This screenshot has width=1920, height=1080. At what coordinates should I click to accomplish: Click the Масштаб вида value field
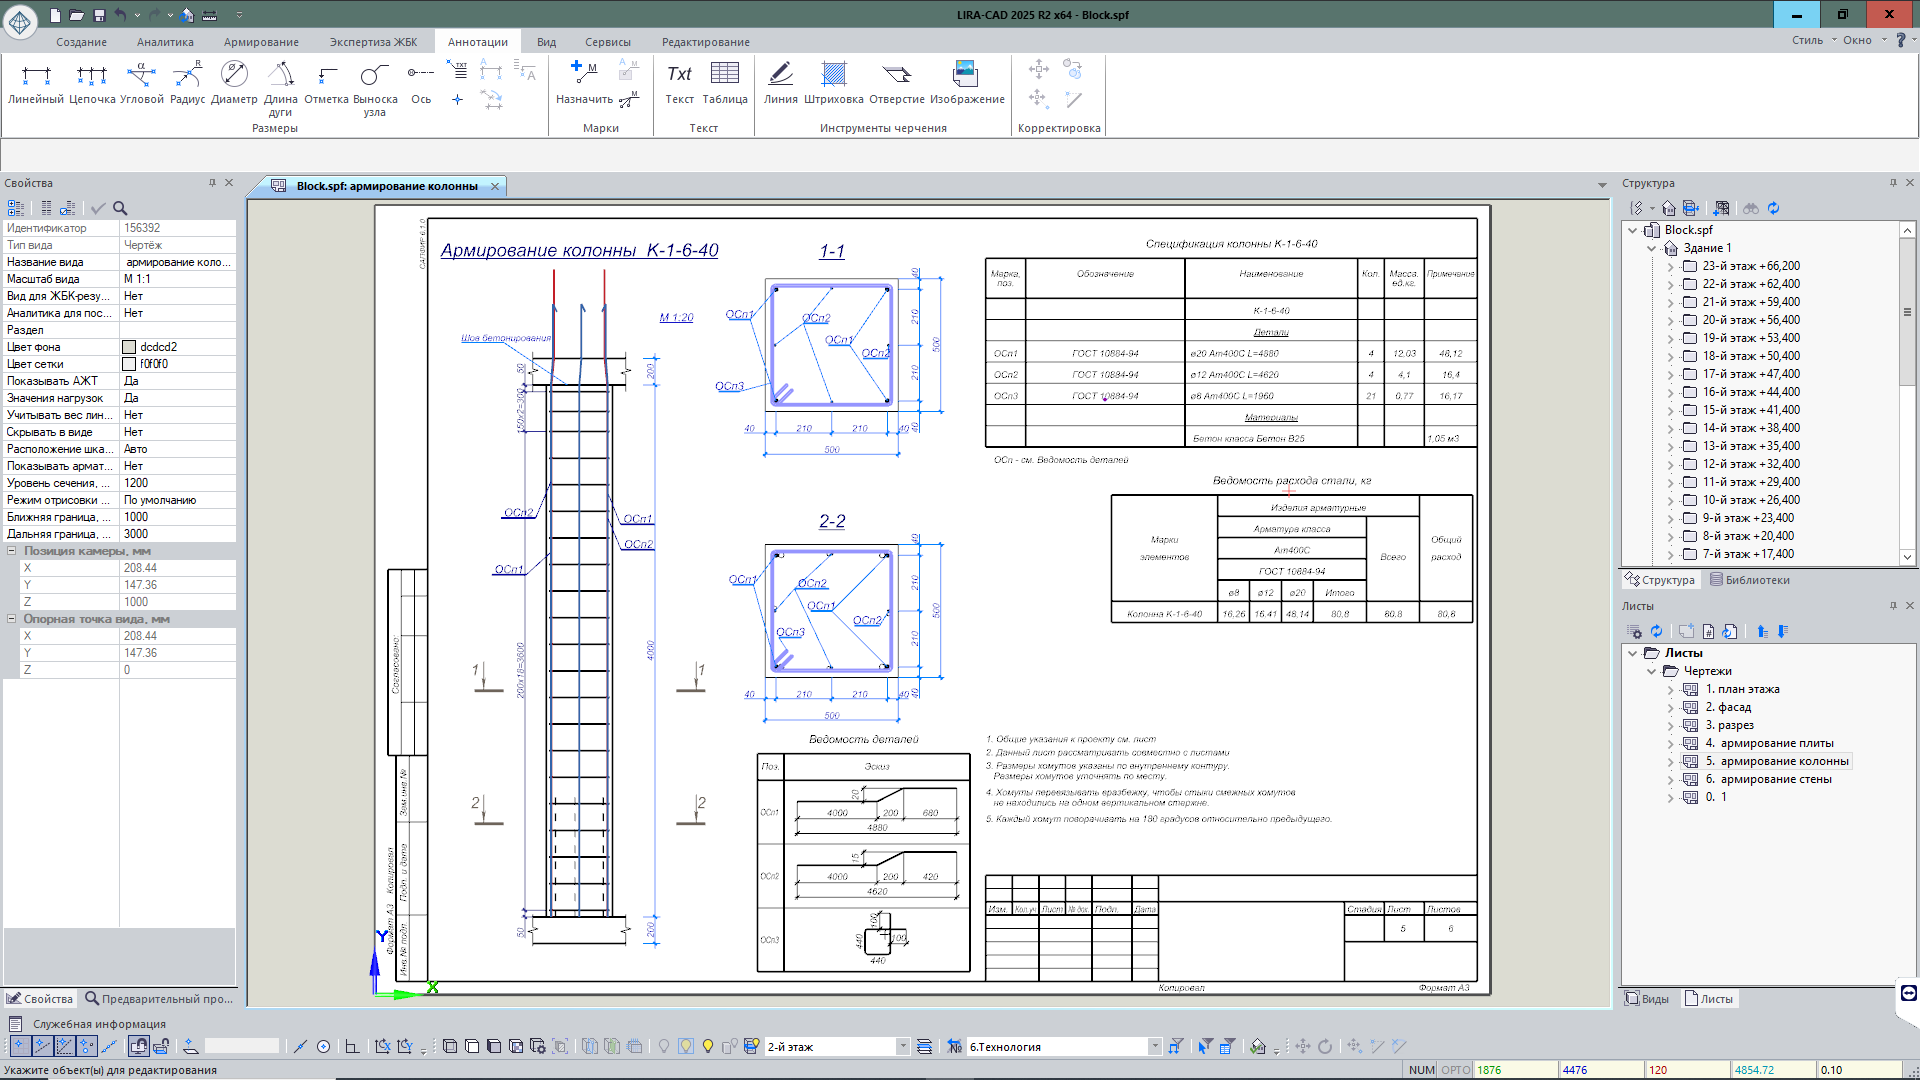pyautogui.click(x=177, y=279)
